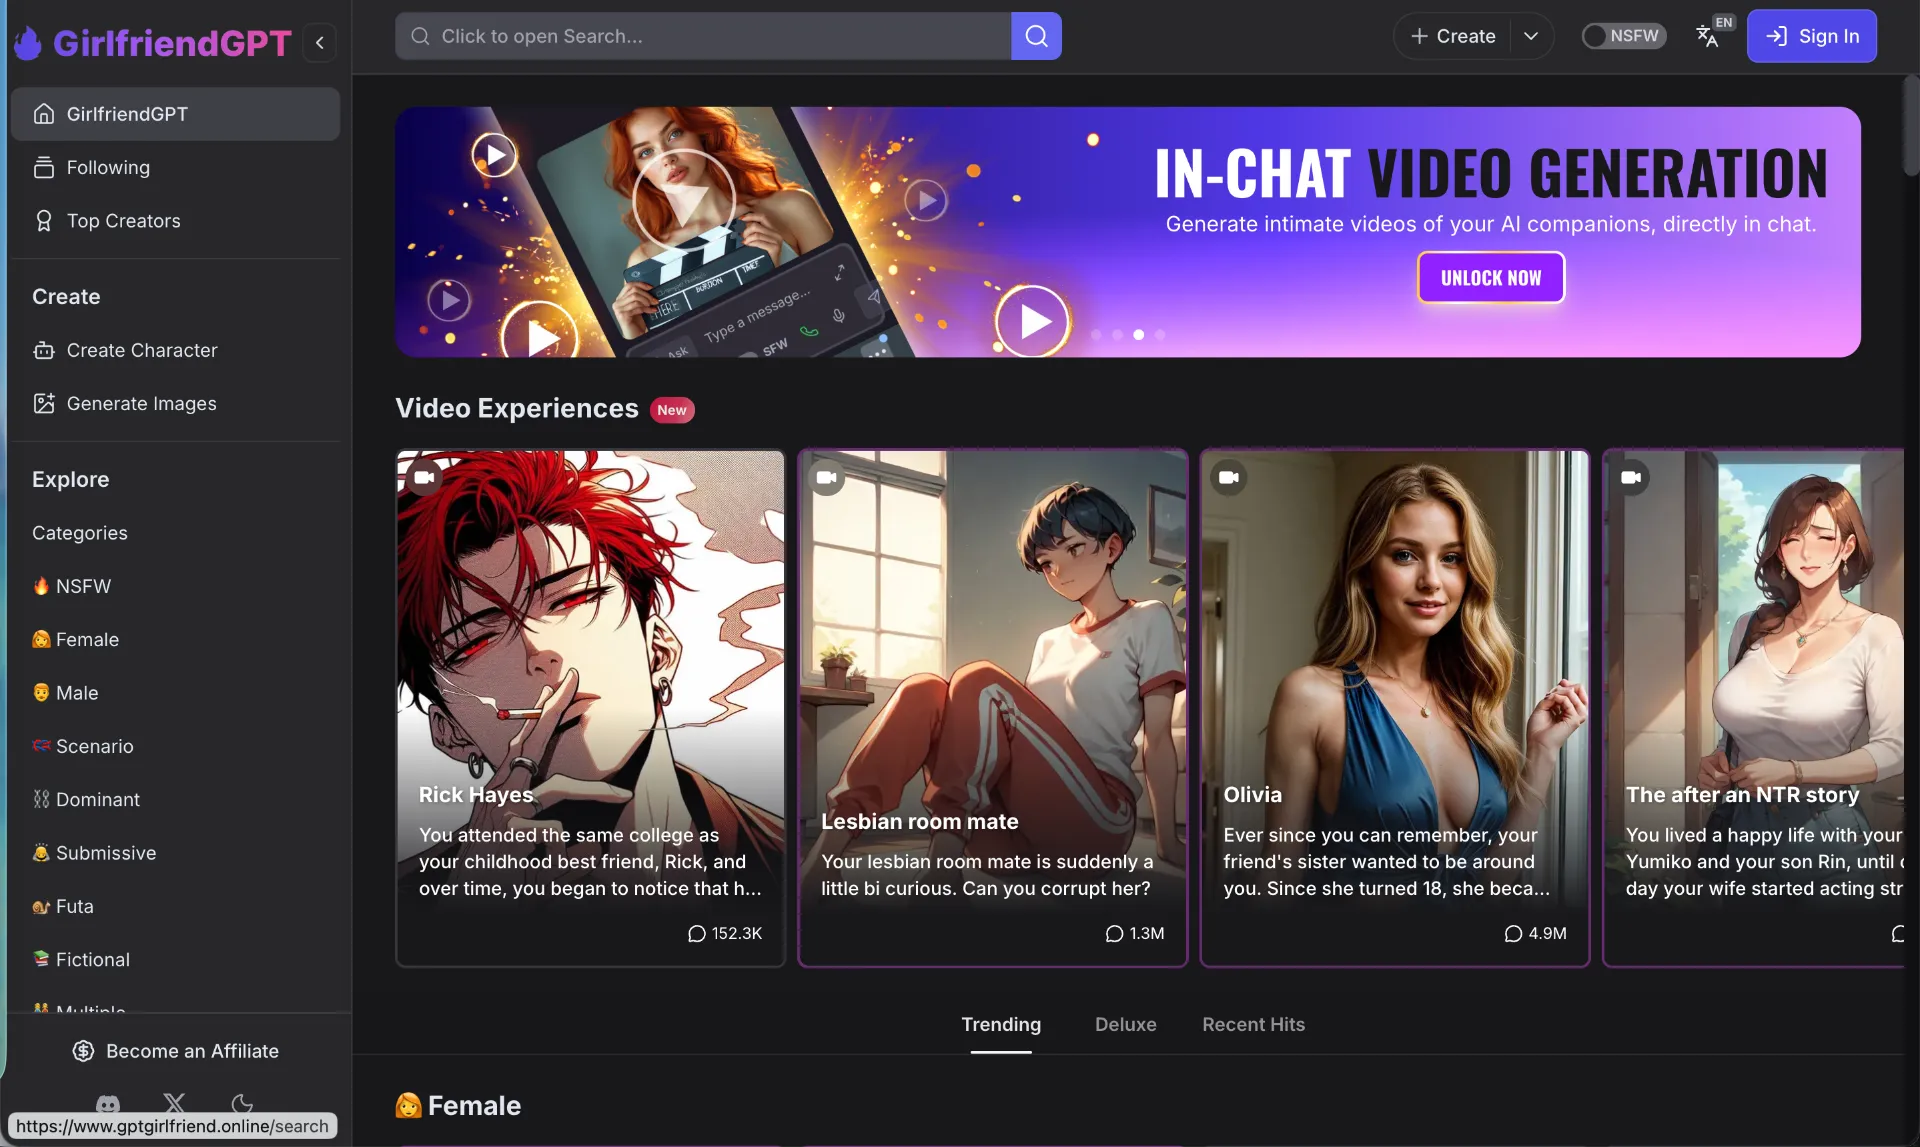This screenshot has width=1920, height=1147.
Task: Click the Create Character robot icon
Action: [x=43, y=350]
